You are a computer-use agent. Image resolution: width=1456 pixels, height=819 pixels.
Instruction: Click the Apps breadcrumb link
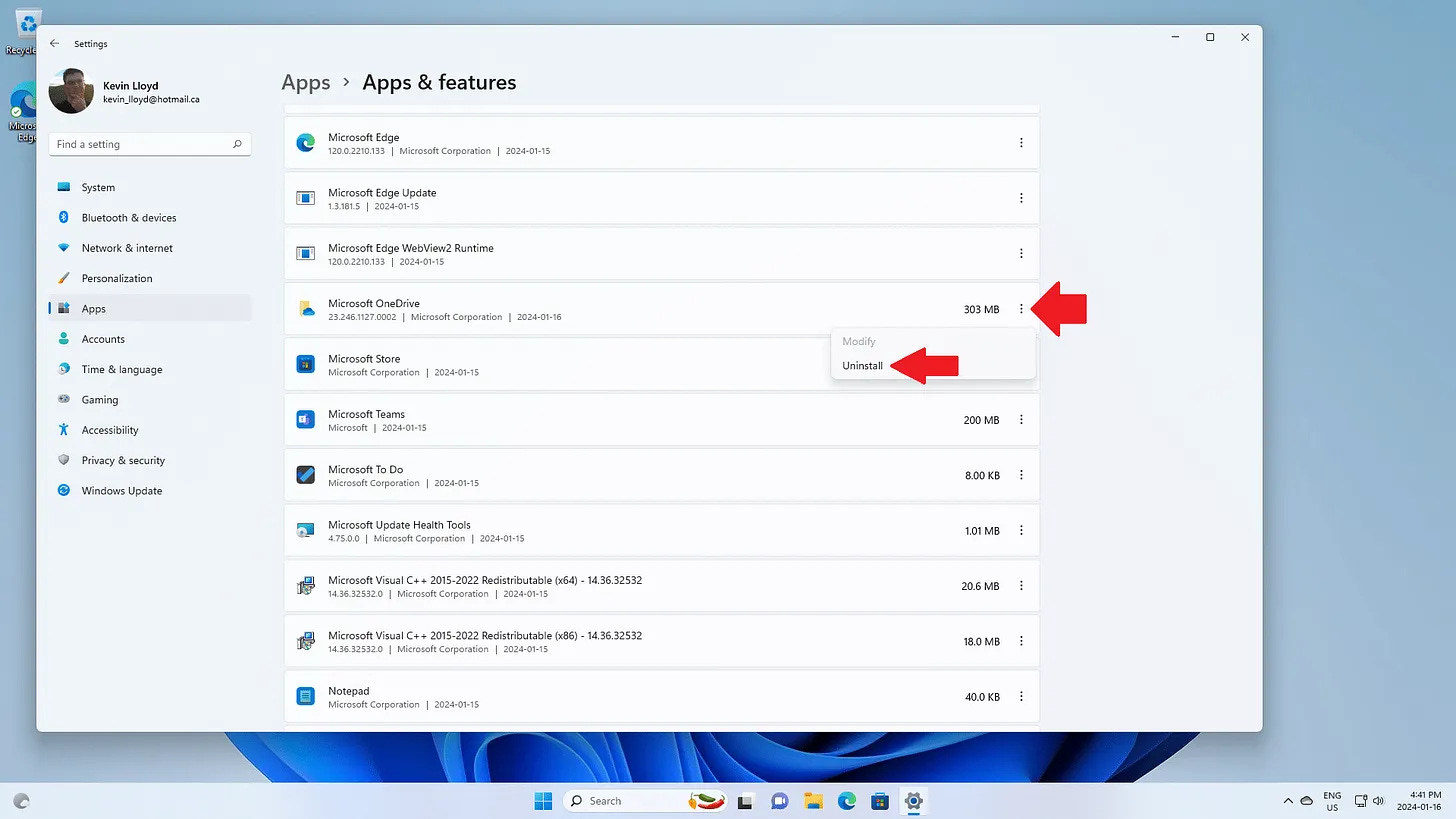tap(306, 82)
